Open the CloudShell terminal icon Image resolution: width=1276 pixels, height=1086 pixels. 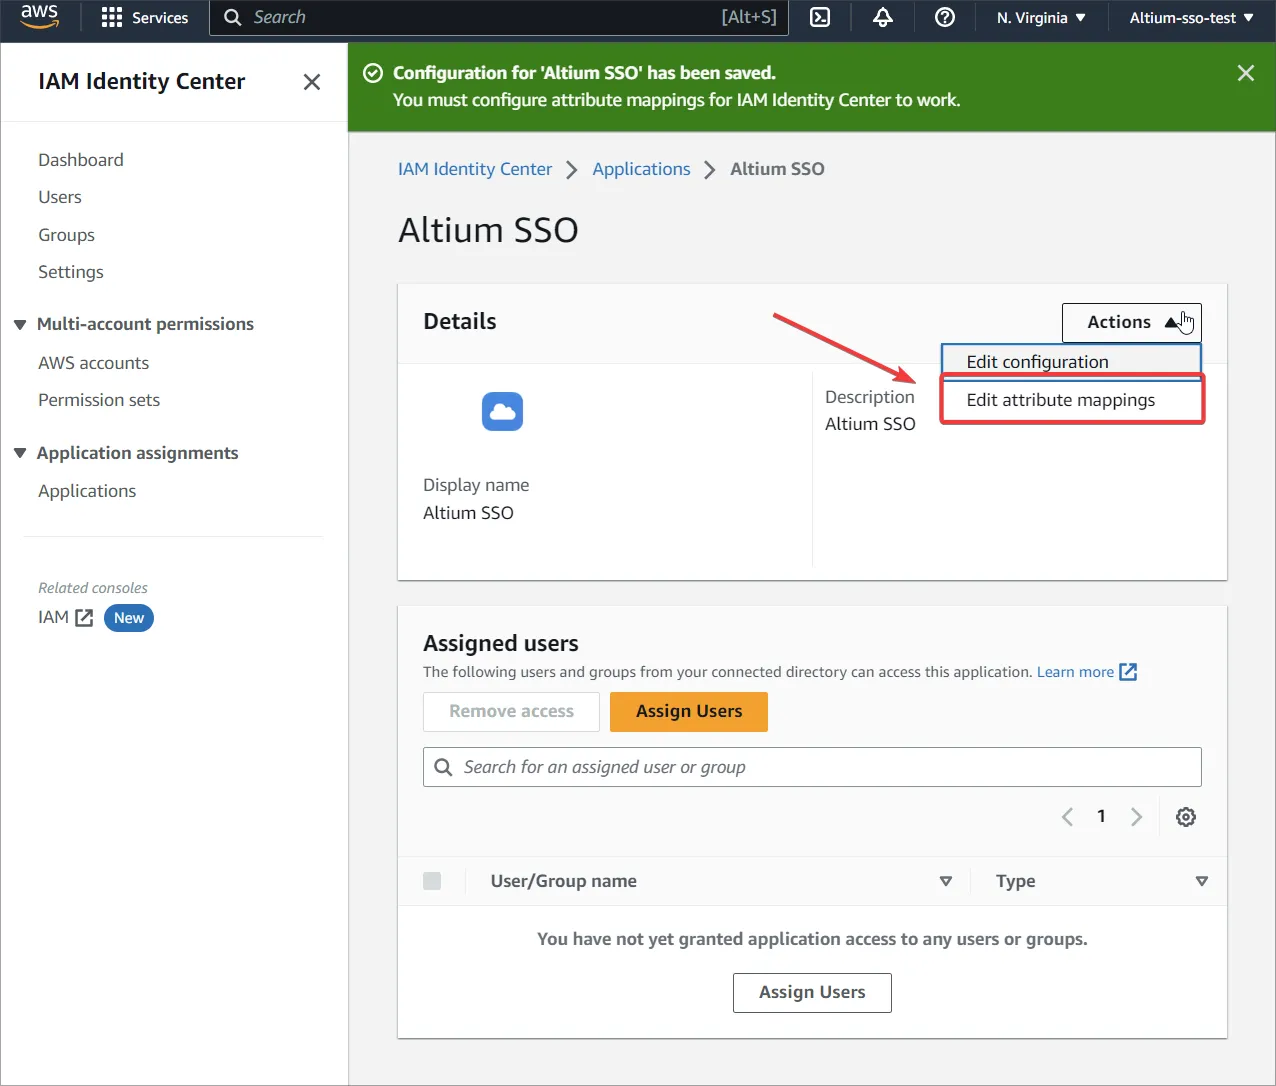click(x=820, y=17)
